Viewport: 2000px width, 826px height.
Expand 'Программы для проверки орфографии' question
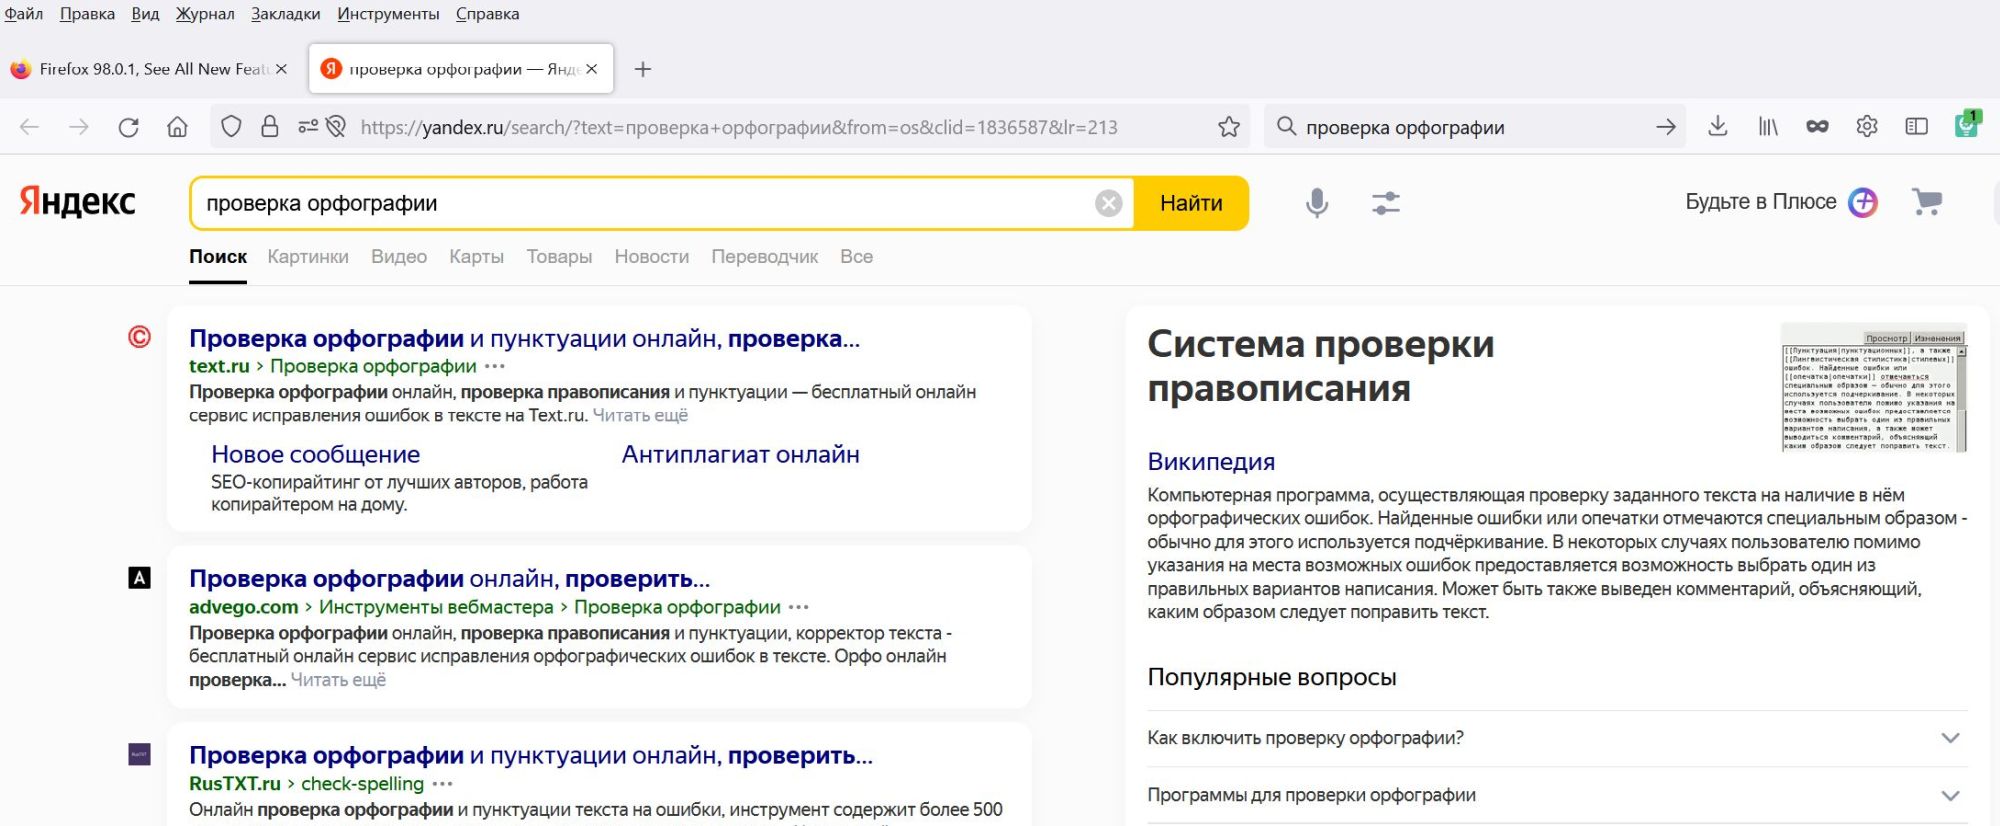click(x=1557, y=795)
